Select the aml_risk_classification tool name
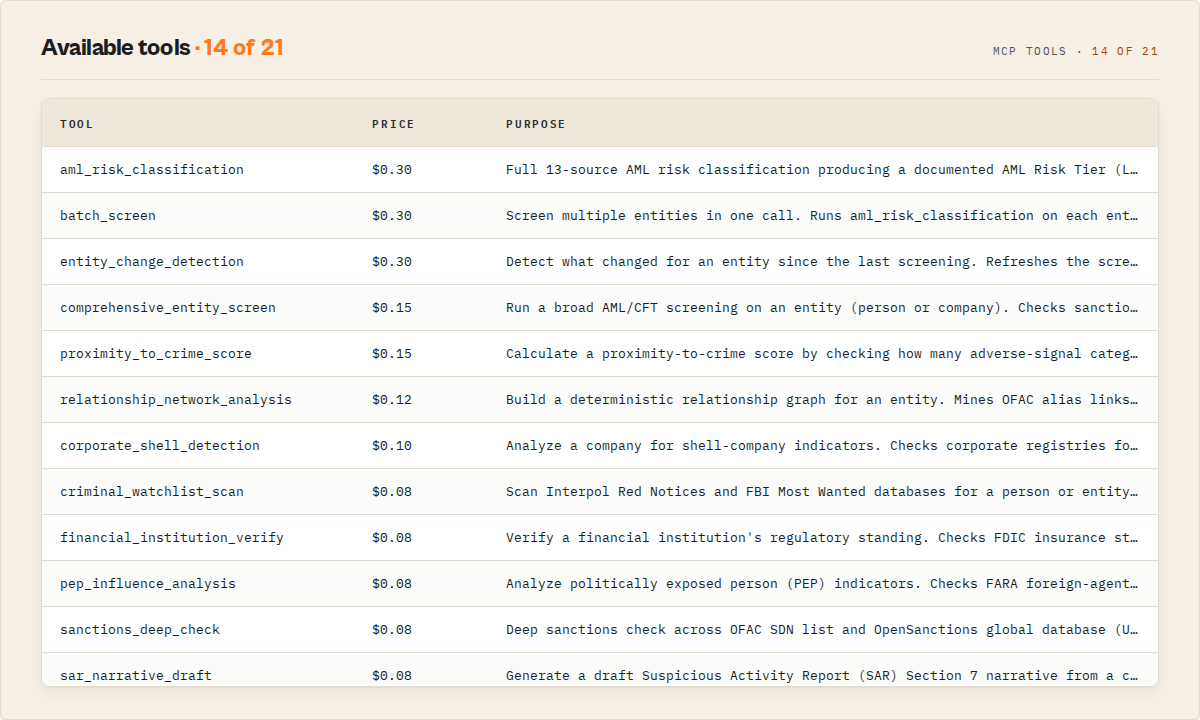This screenshot has height=720, width=1200. pyautogui.click(x=152, y=169)
